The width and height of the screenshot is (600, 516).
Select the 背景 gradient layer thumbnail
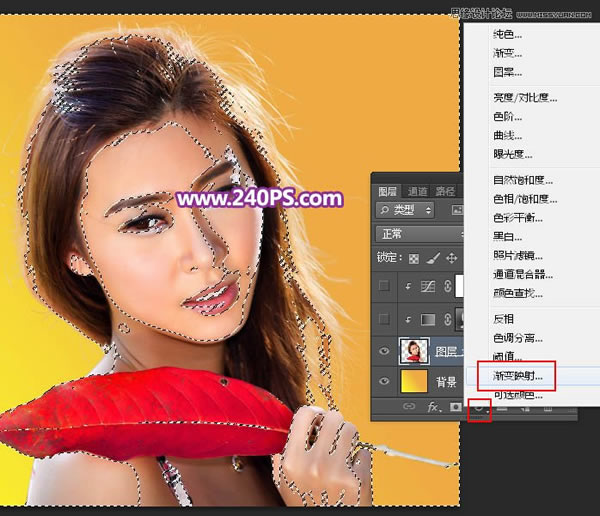tap(414, 381)
